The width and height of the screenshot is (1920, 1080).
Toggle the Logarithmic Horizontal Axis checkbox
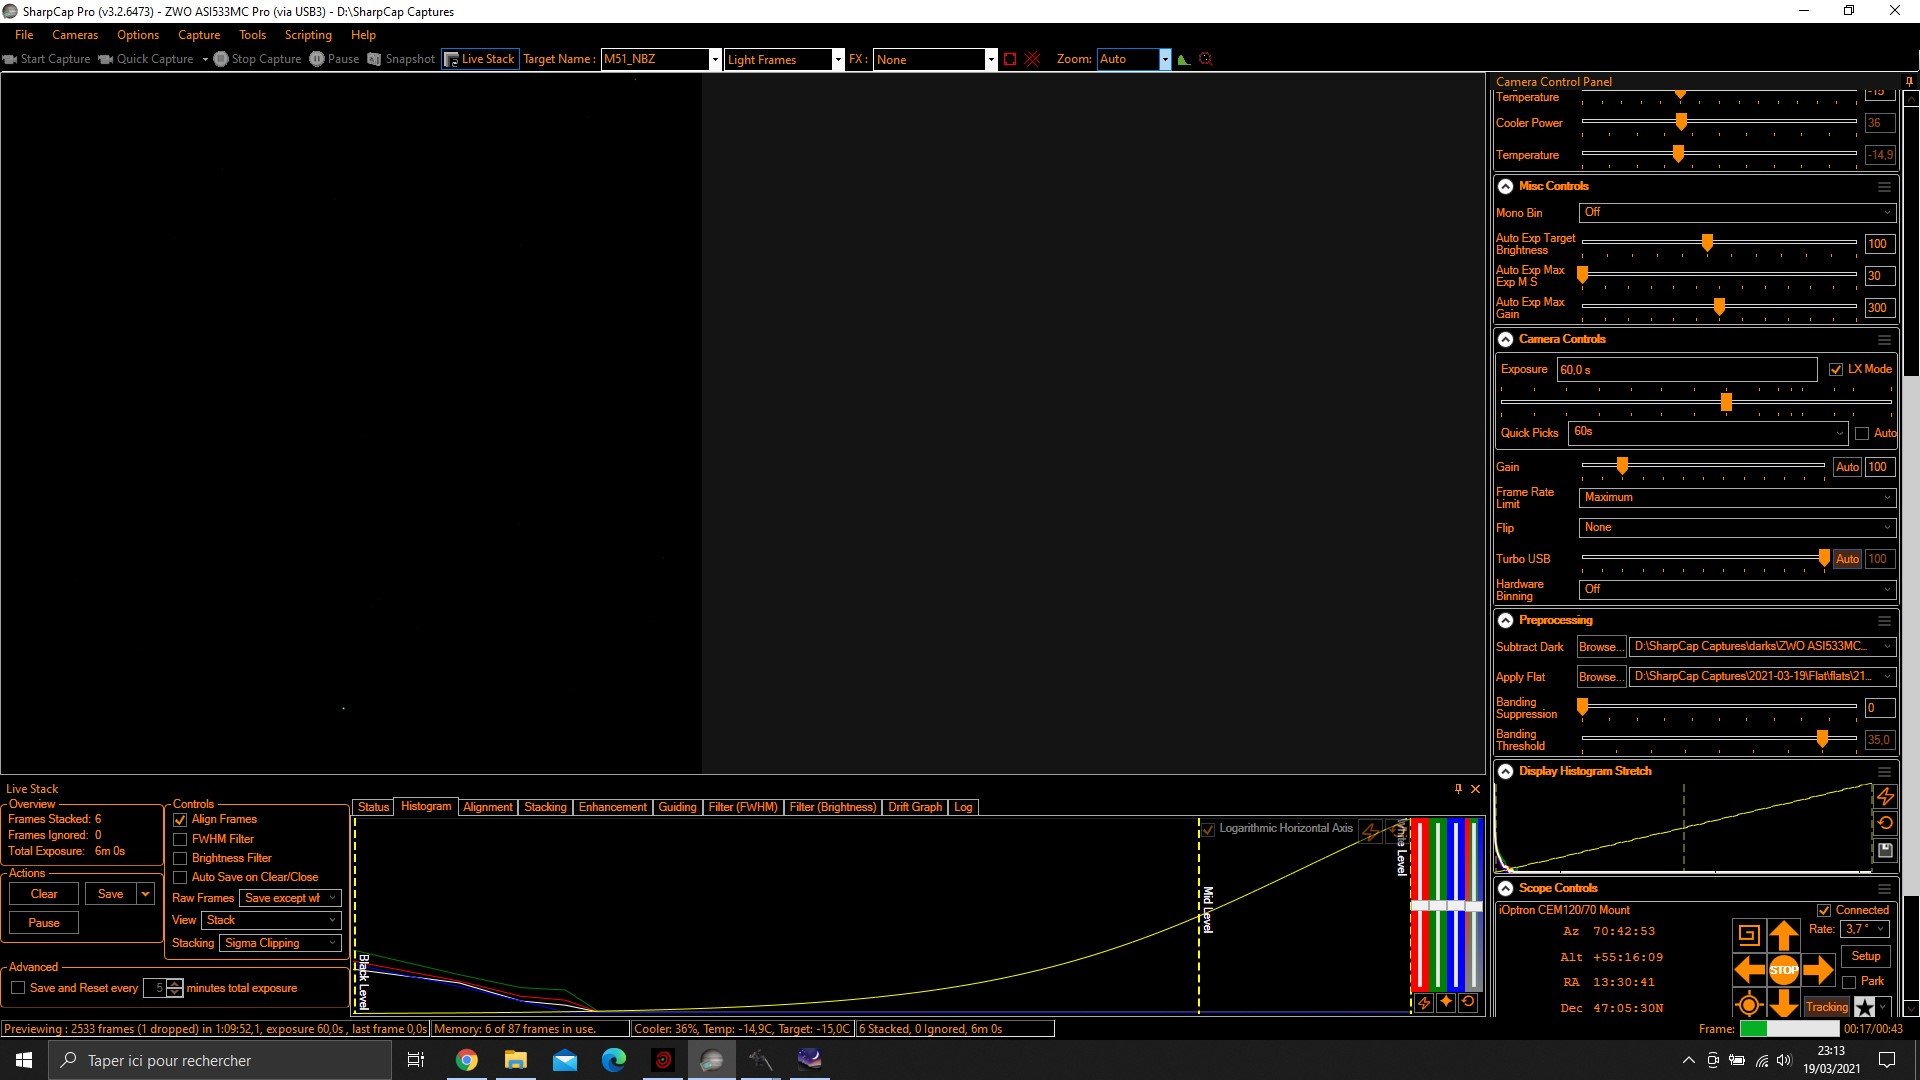tap(1208, 829)
